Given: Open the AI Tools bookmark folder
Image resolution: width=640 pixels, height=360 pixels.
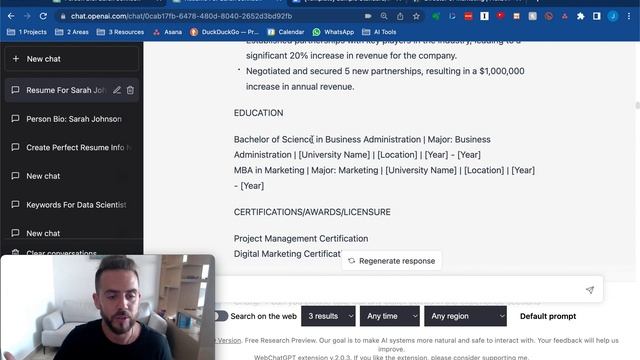Looking at the screenshot, I should pyautogui.click(x=379, y=32).
